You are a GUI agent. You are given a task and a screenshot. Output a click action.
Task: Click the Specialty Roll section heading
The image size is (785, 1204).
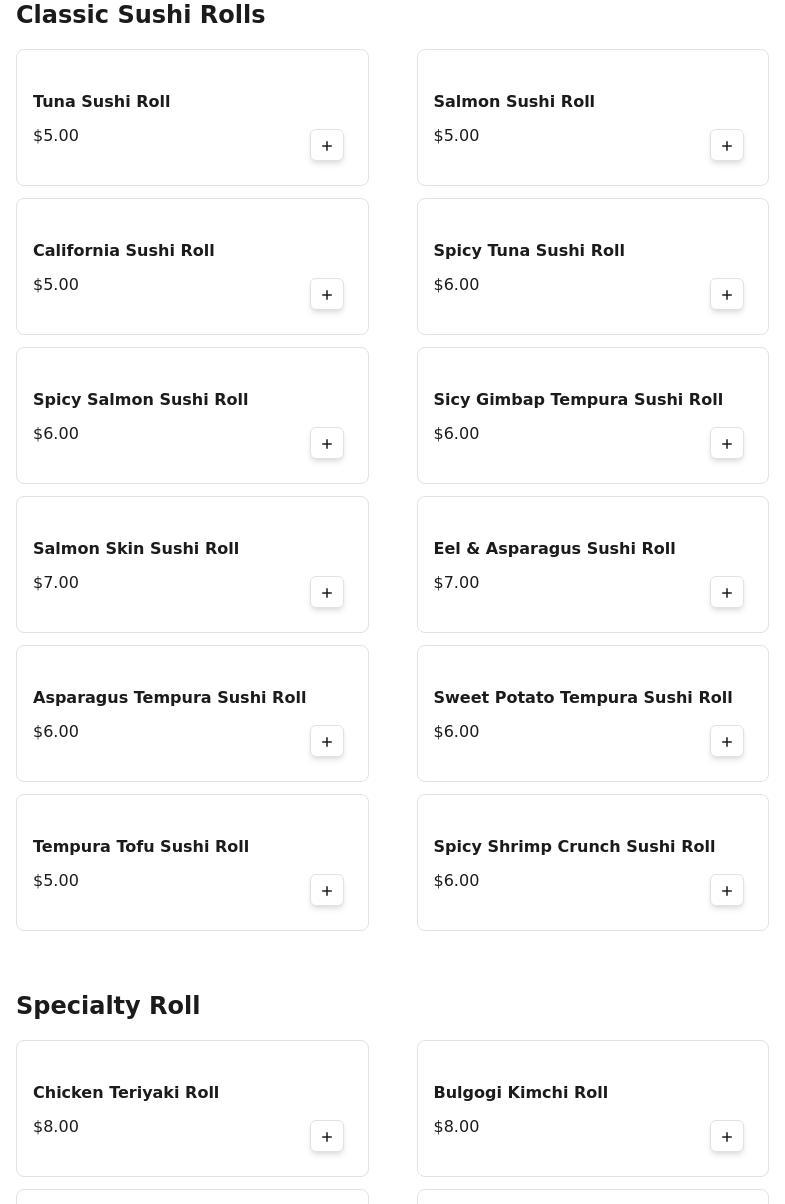[108, 1006]
